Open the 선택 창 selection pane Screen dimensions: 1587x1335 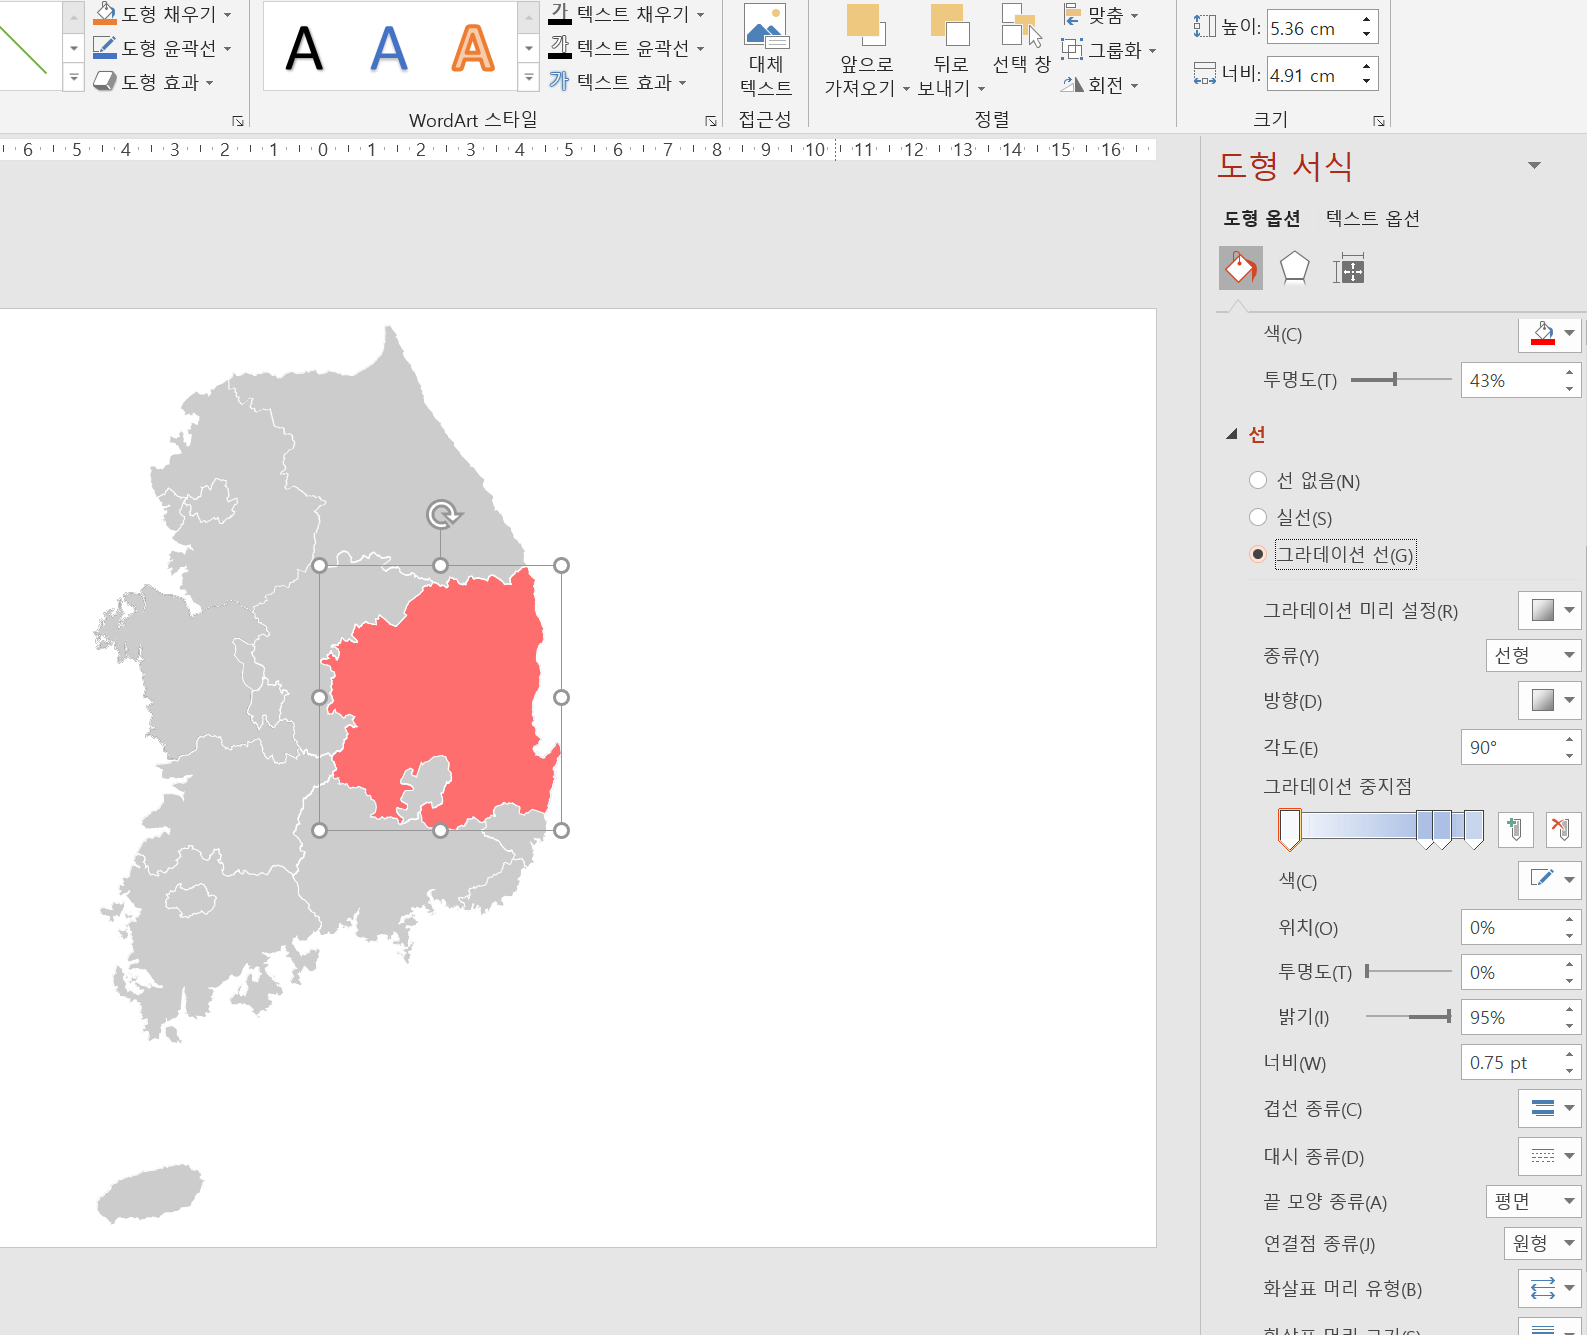coord(1022,40)
